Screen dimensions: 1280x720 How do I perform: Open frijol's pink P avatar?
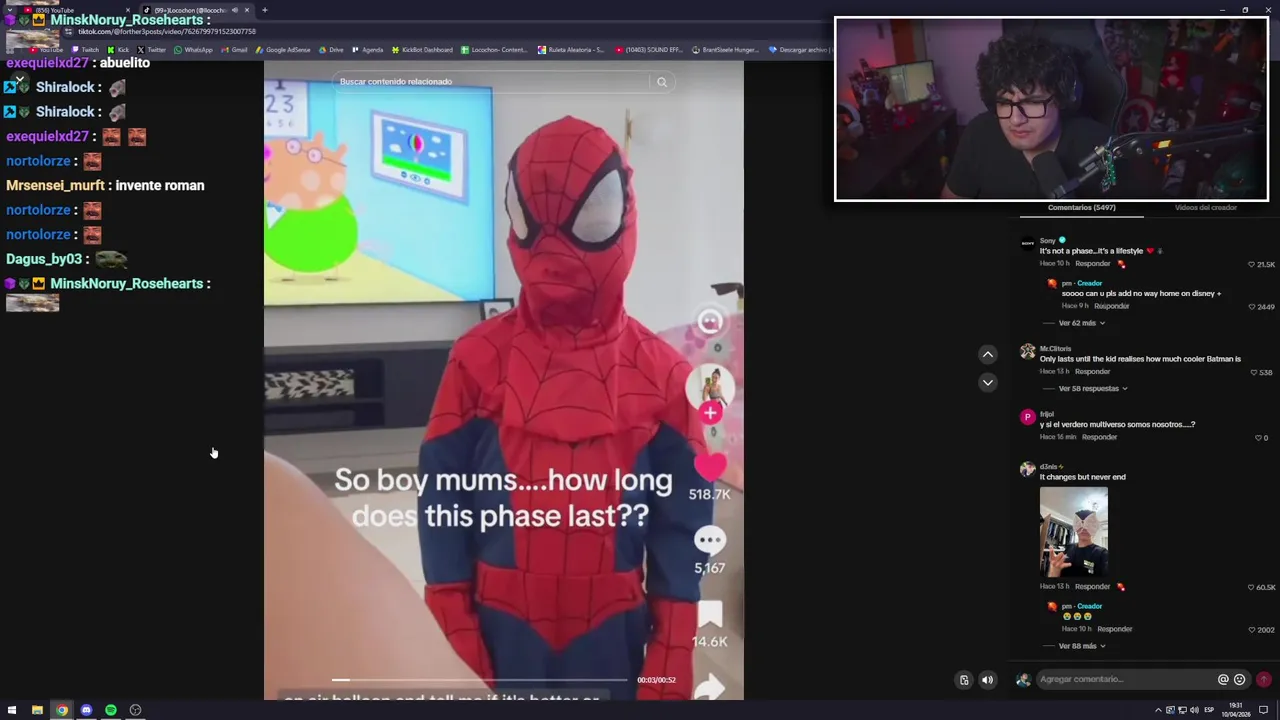pyautogui.click(x=1027, y=417)
